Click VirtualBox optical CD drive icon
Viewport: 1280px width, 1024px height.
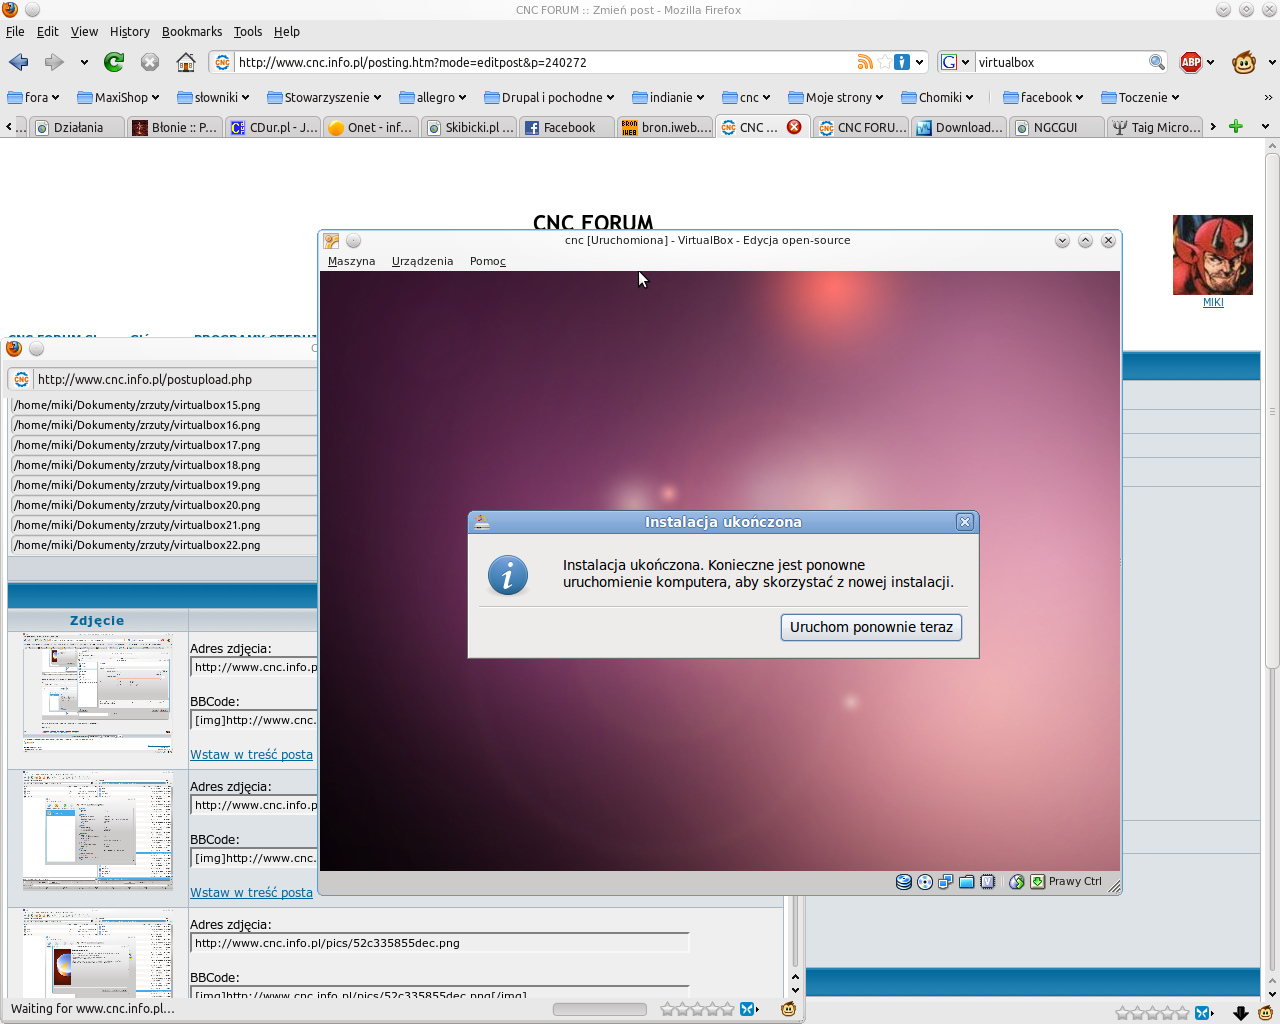tap(925, 882)
